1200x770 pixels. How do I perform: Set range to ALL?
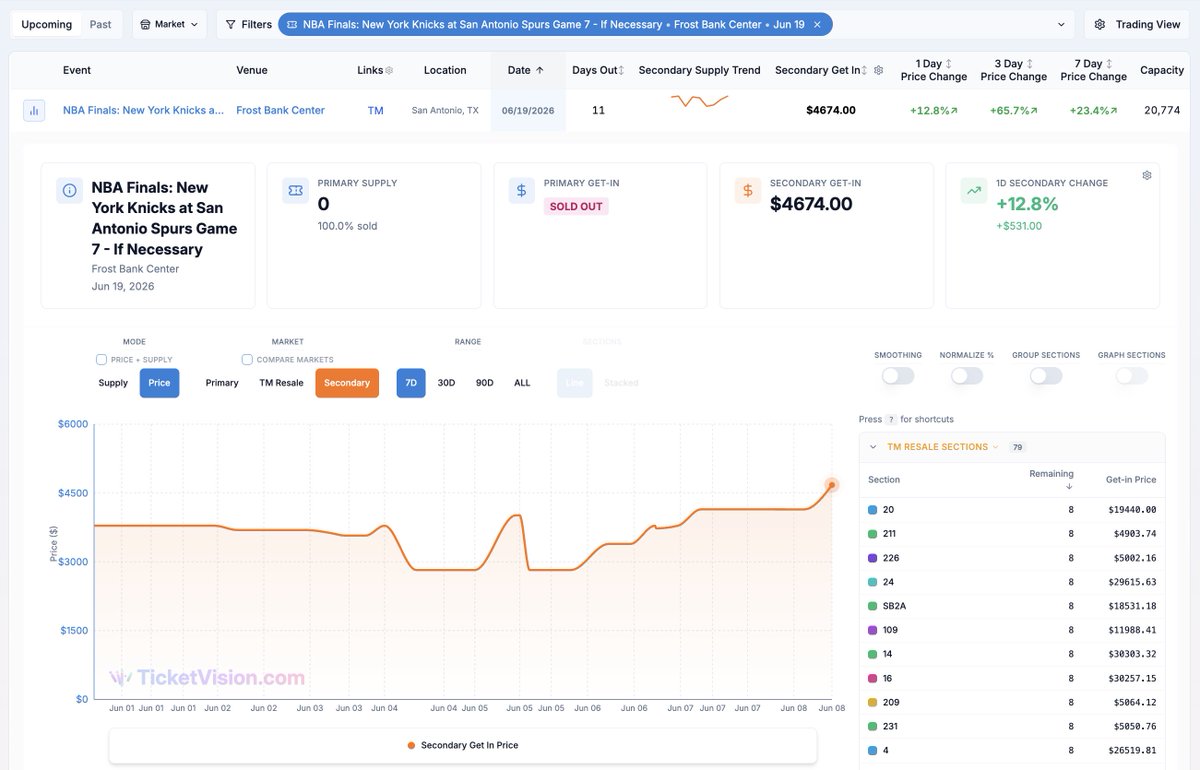click(522, 383)
